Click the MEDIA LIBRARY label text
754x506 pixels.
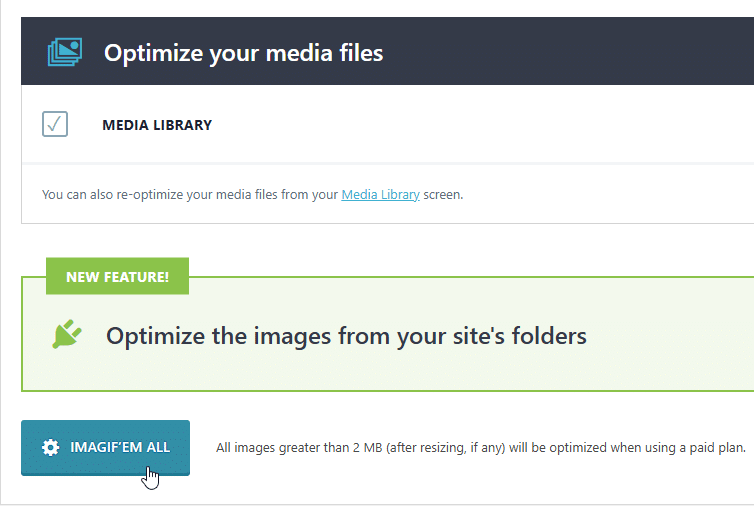coord(157,125)
